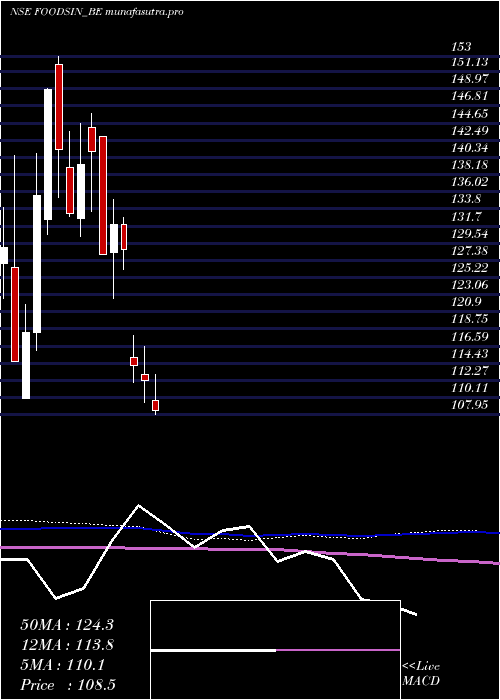
Task: Click the tallest red candlestick near 151
Action: (x=59, y=107)
